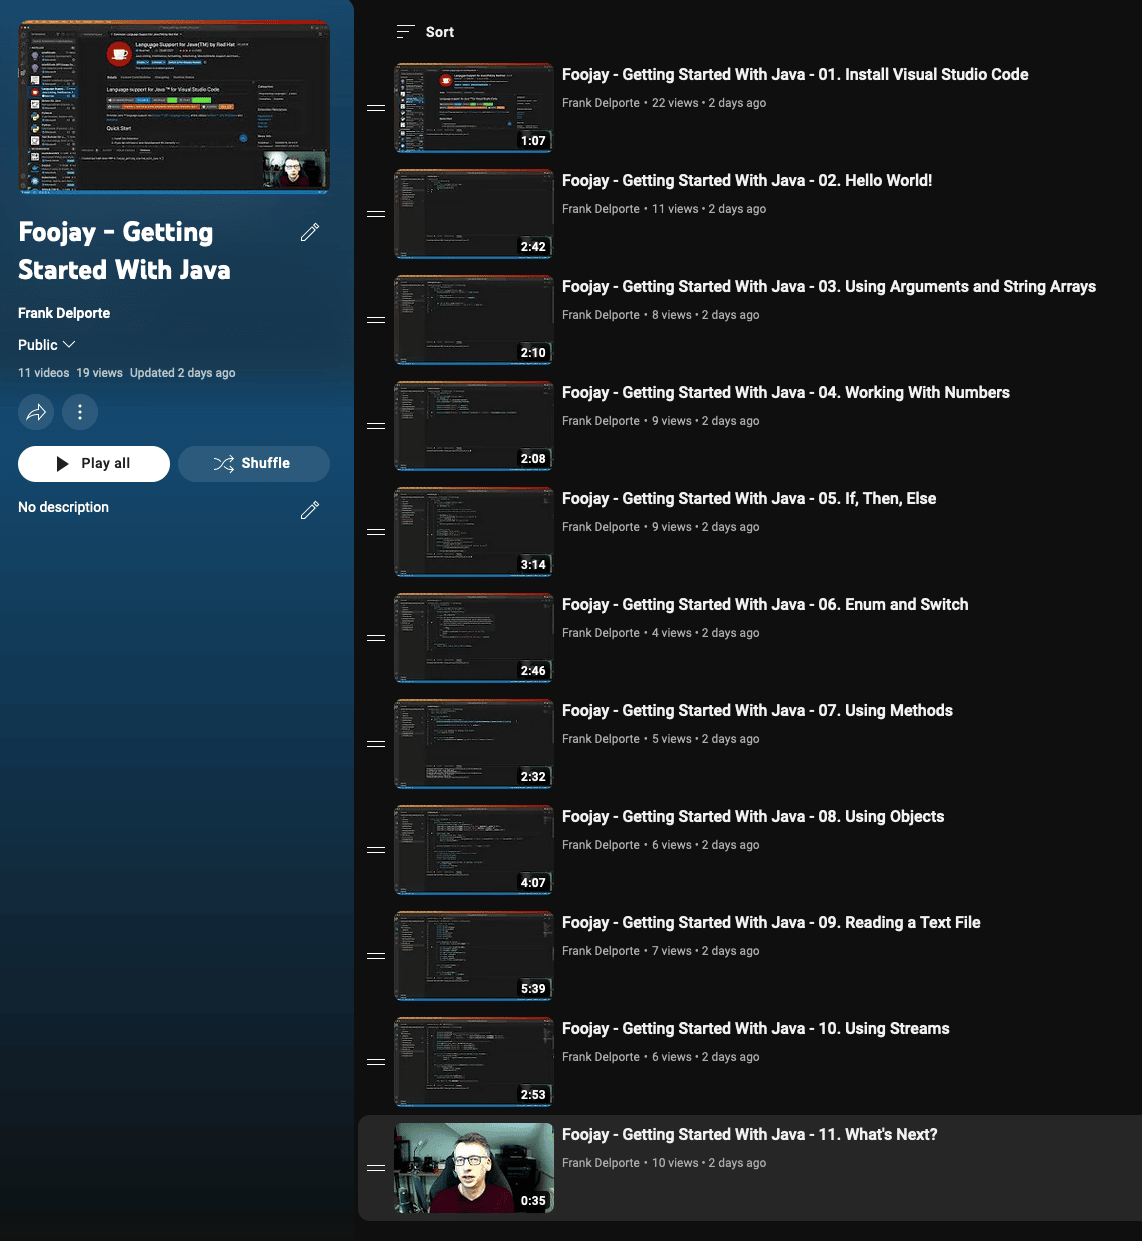
Task: Open video 03. Using Arguments and String Arrays
Action: [x=828, y=287]
